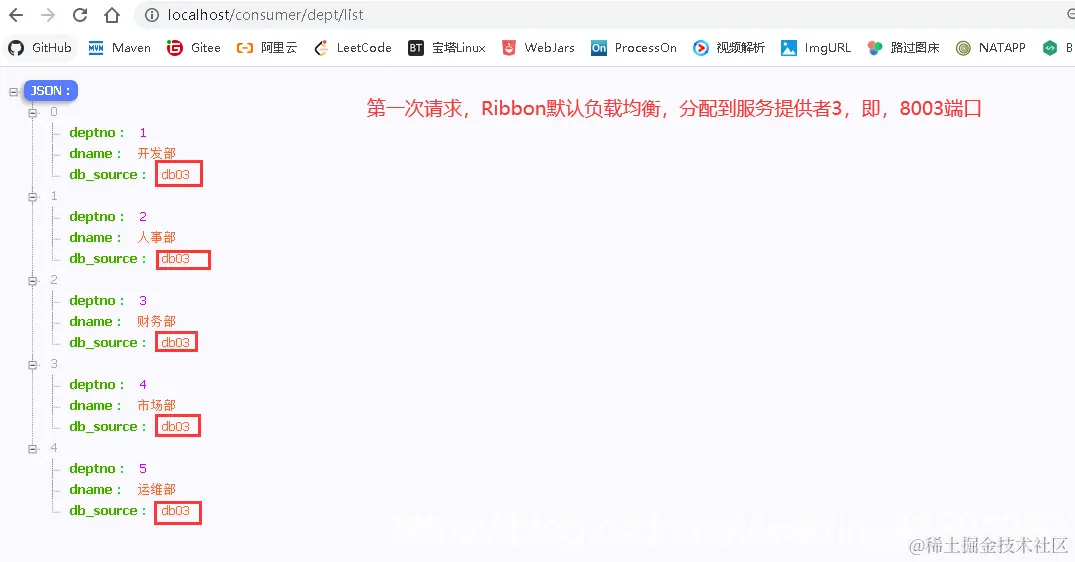Collapse the JSON root node toggle

(x=14, y=91)
